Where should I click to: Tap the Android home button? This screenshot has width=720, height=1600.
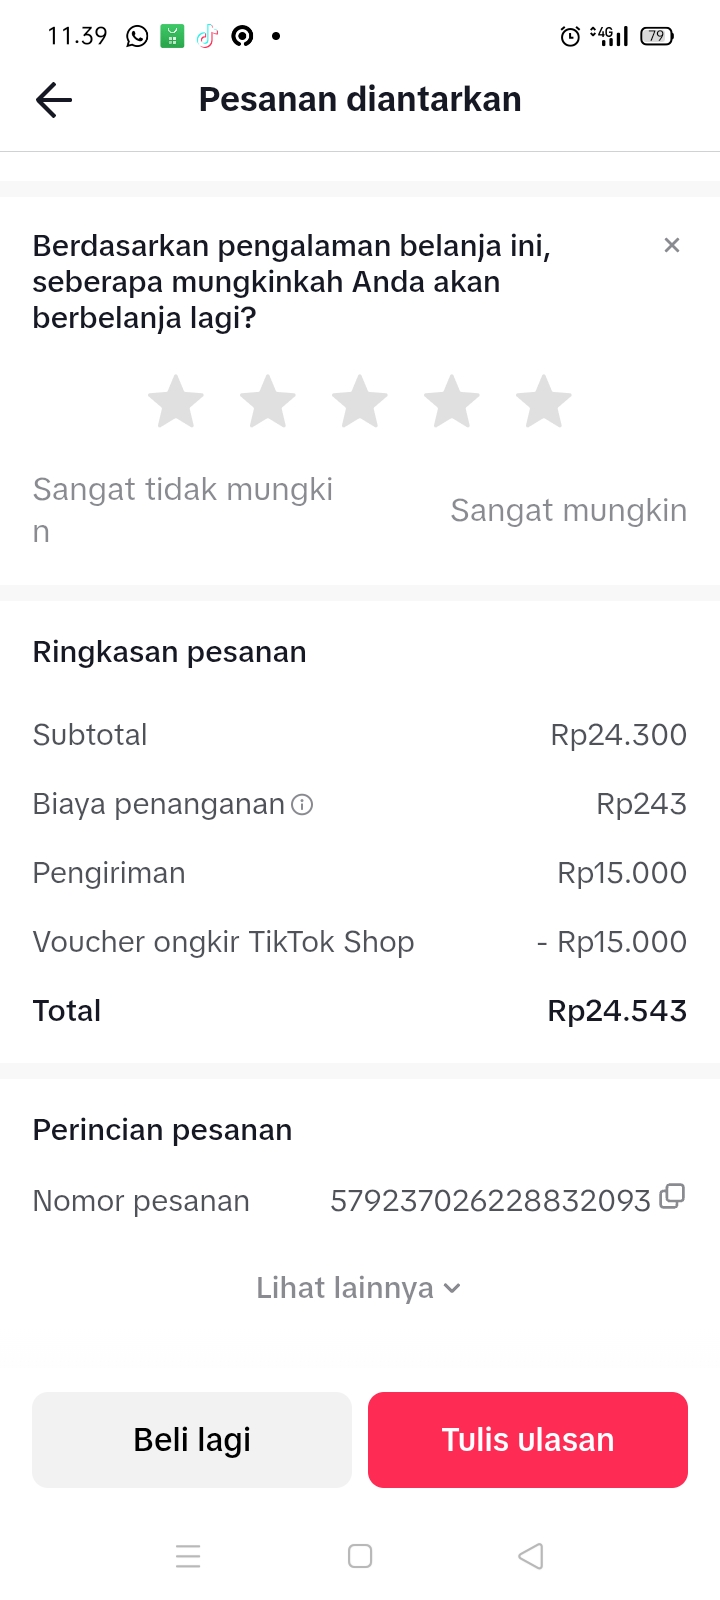coord(360,1556)
